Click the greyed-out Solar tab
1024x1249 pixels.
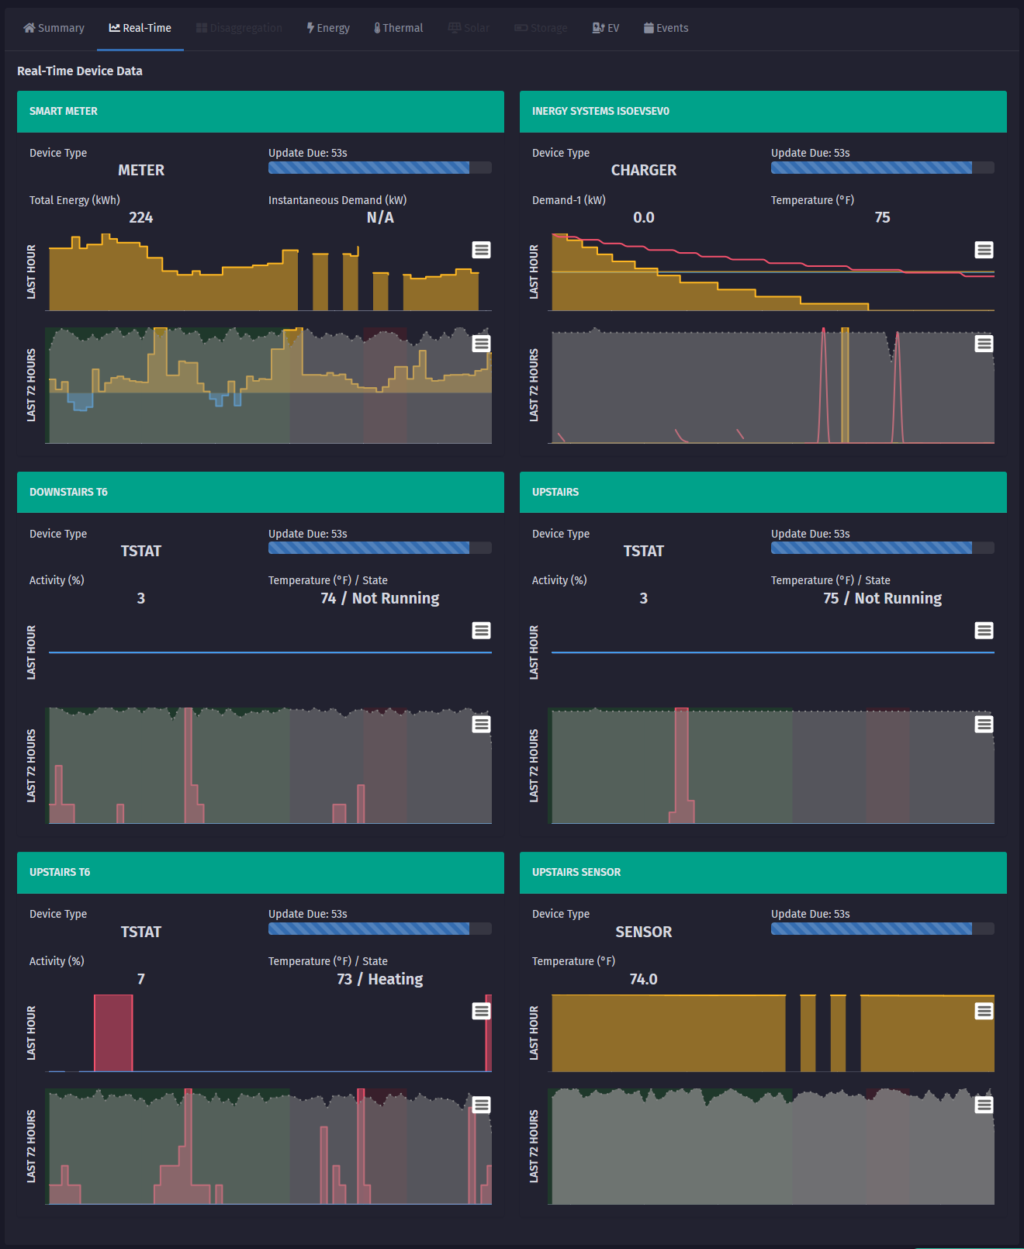(x=469, y=28)
